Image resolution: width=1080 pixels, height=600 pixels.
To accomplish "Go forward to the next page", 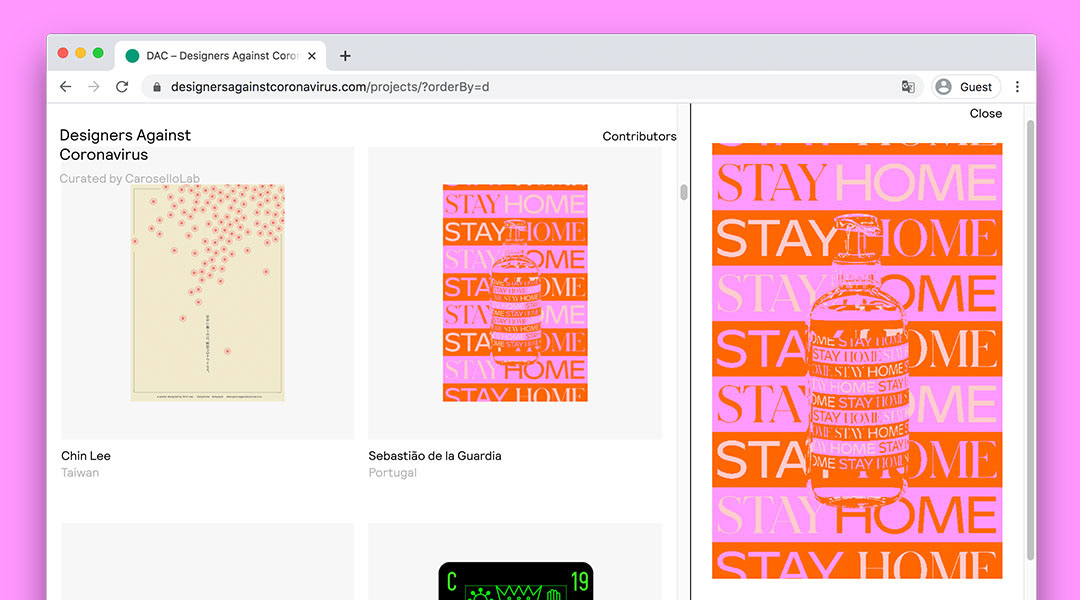I will click(x=94, y=87).
